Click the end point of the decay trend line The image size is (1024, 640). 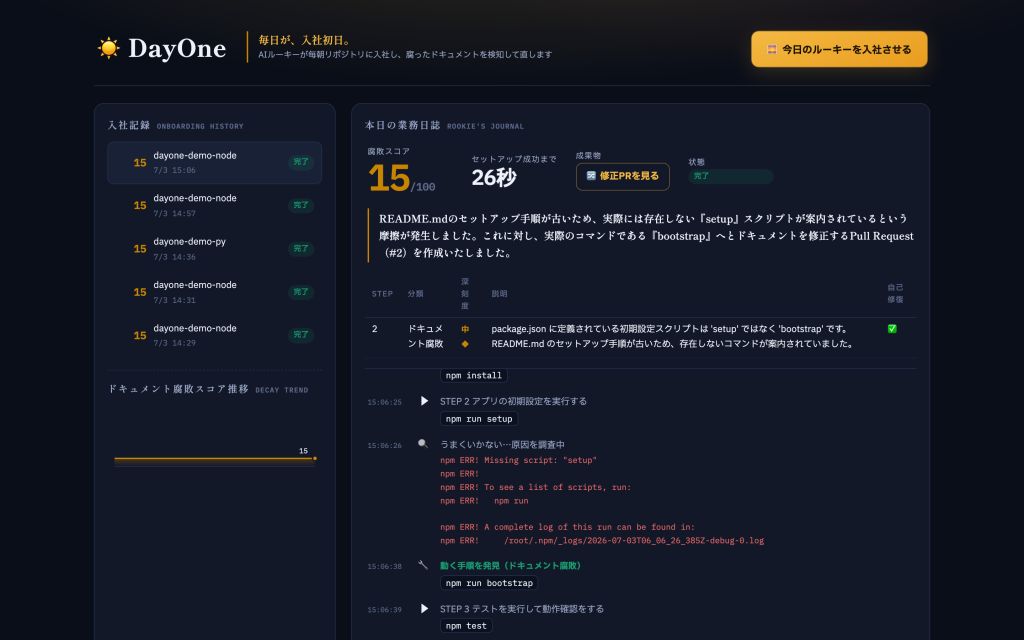(x=315, y=458)
